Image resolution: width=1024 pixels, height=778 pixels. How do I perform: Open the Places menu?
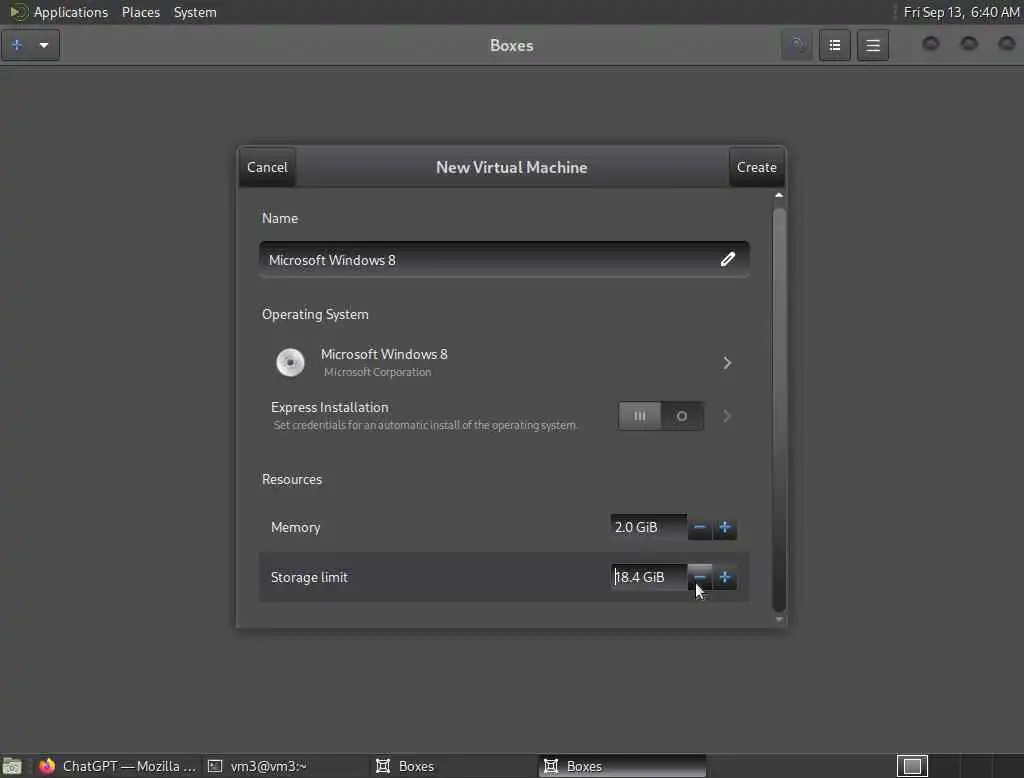pyautogui.click(x=141, y=12)
